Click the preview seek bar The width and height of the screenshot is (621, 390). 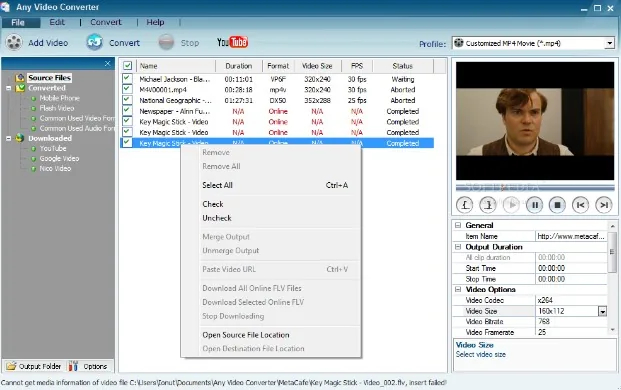pyautogui.click(x=535, y=187)
